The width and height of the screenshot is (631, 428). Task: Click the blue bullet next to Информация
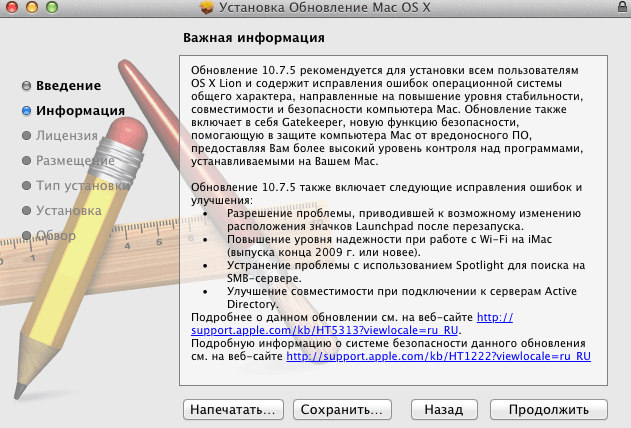click(x=26, y=111)
